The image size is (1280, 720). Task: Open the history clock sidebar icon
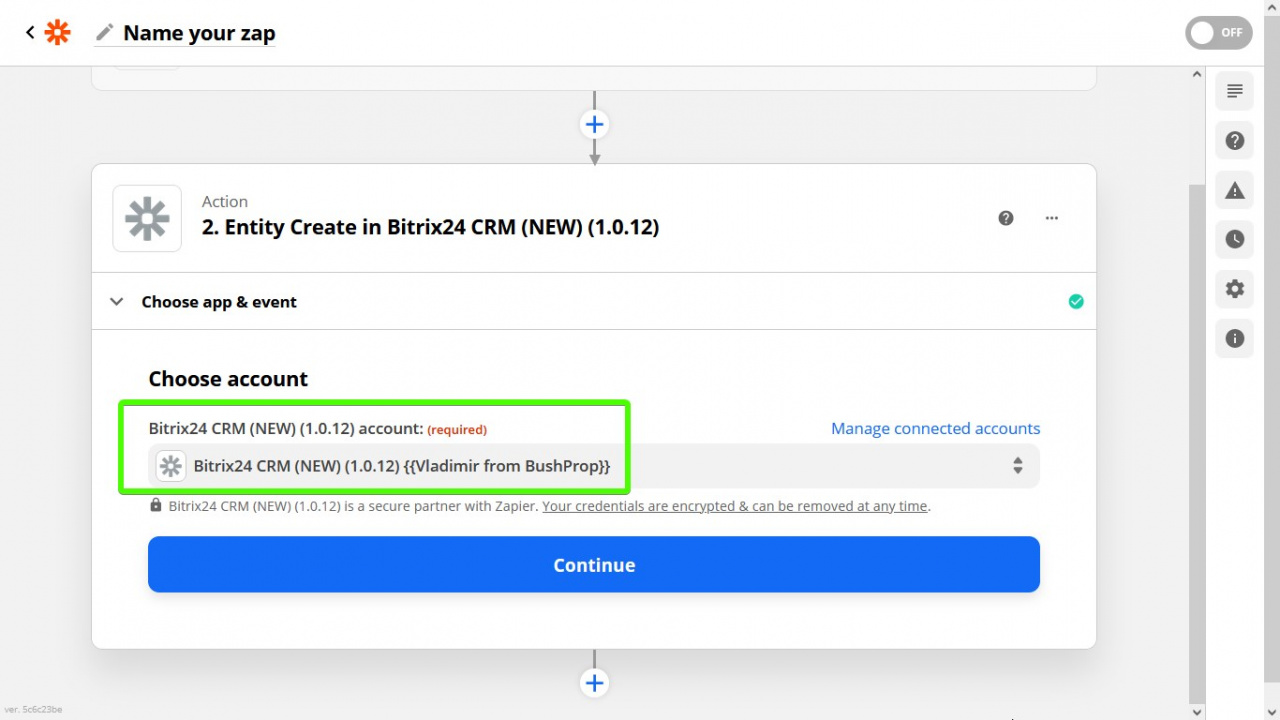coord(1235,239)
